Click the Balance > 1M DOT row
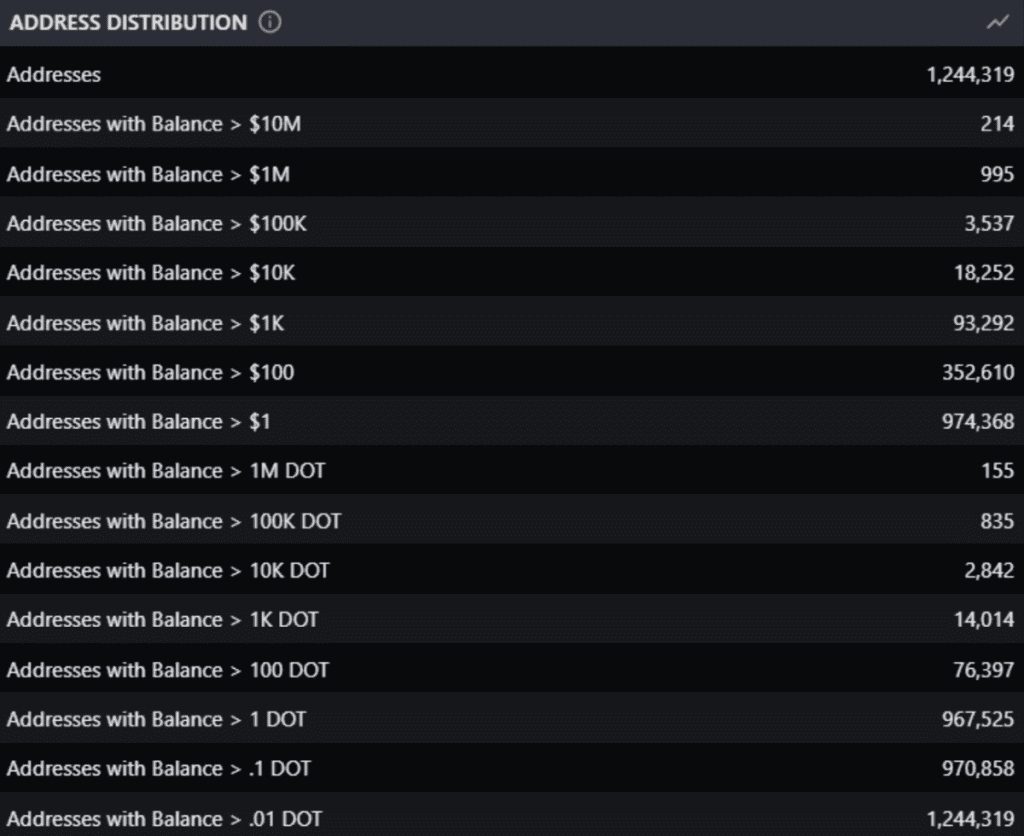Viewport: 1024px width, 836px height. [x=512, y=471]
